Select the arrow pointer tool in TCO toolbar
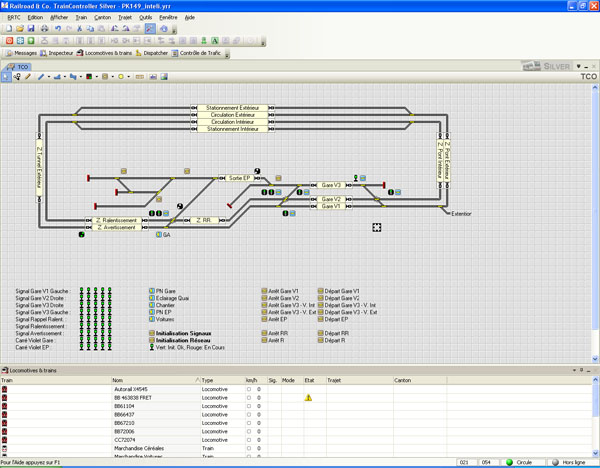Viewport: 600px width, 468px height. click(7, 76)
